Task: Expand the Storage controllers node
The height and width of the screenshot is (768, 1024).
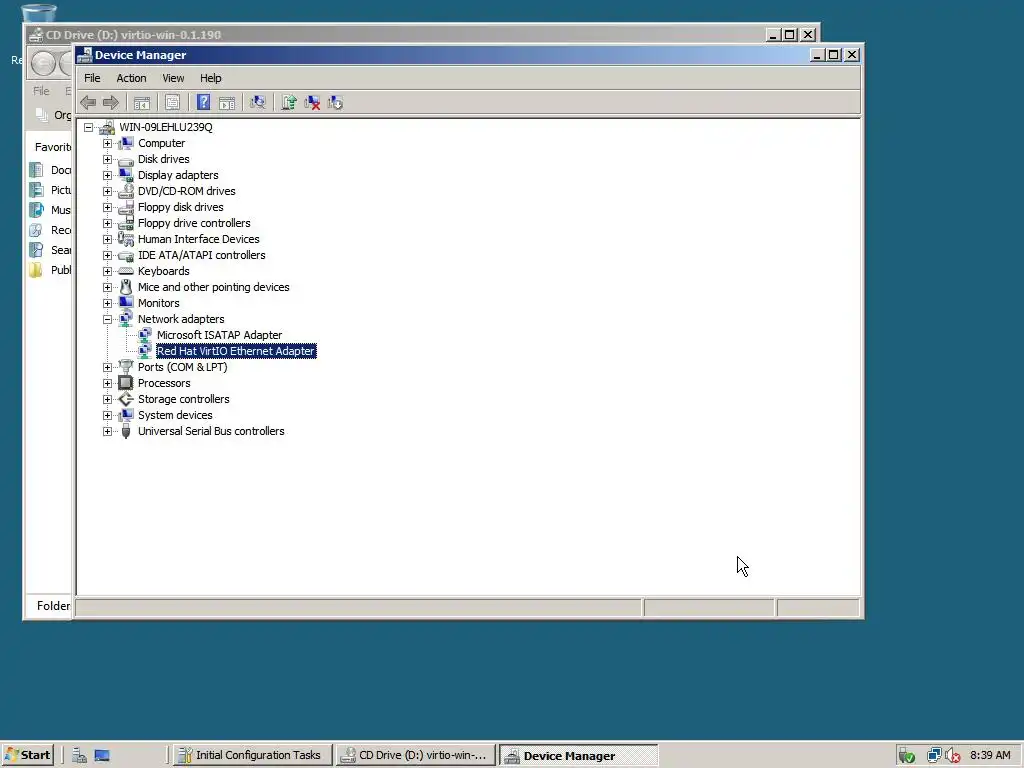Action: 108,399
